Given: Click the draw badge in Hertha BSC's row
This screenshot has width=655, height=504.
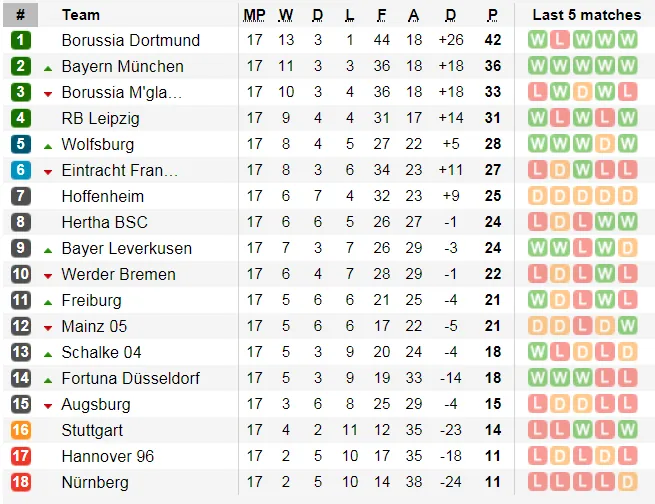Looking at the screenshot, I should pyautogui.click(x=560, y=222).
